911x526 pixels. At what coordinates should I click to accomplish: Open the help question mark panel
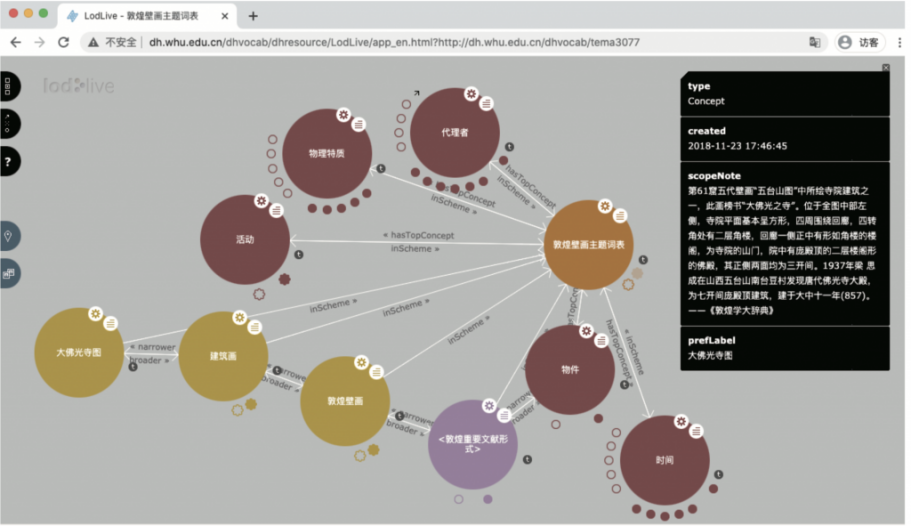[7, 161]
